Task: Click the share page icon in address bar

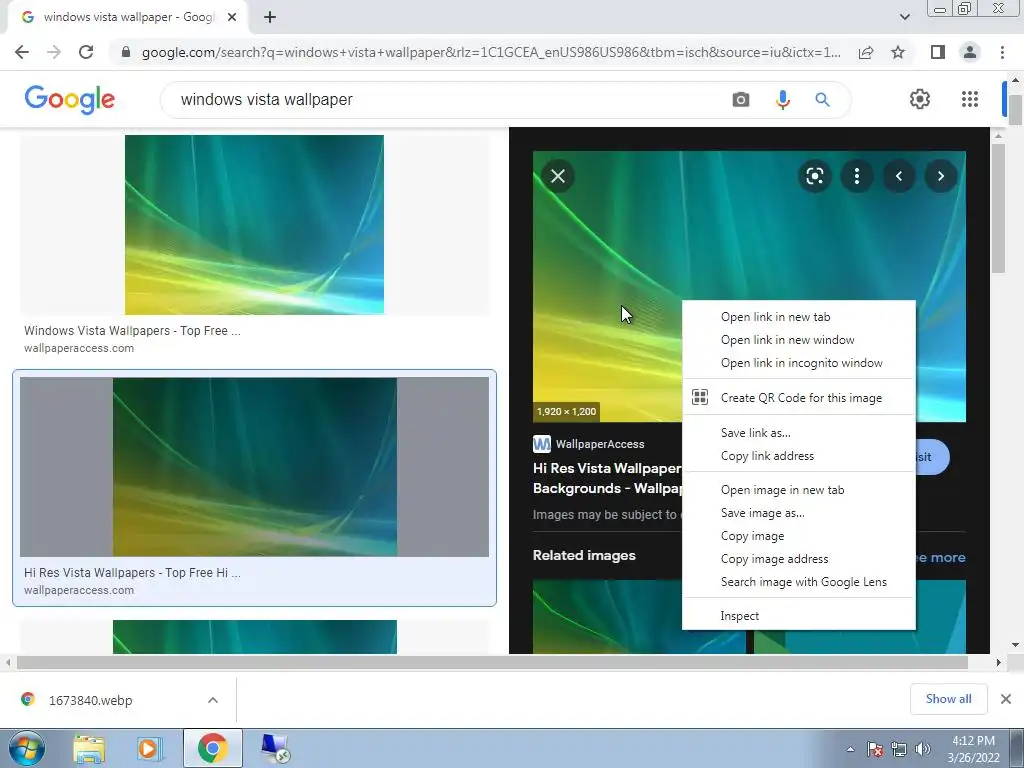Action: click(866, 52)
